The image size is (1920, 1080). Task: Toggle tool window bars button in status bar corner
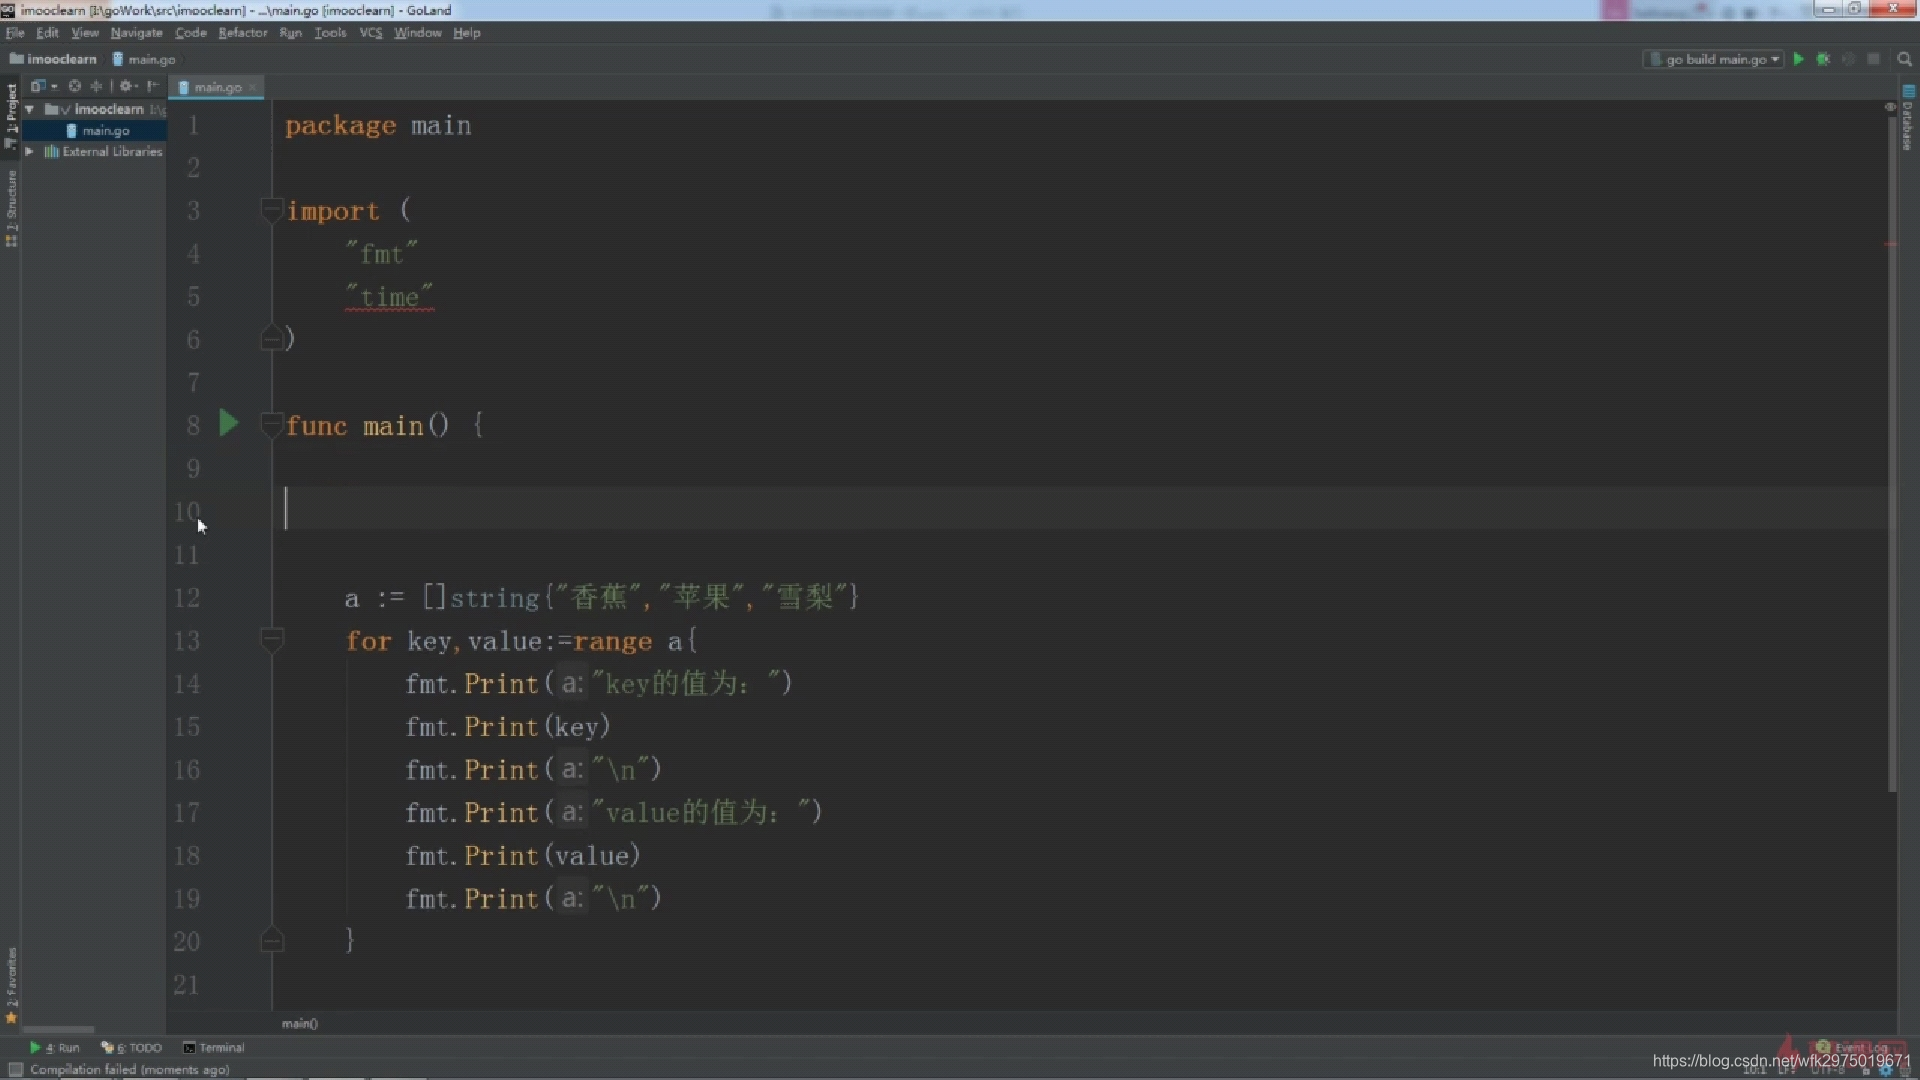pos(15,1069)
